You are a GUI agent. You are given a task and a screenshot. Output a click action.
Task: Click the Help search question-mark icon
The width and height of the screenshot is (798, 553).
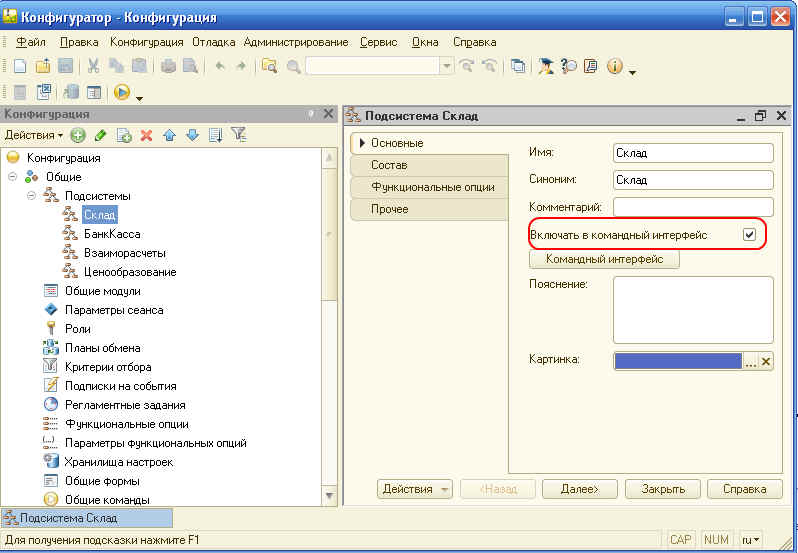pyautogui.click(x=568, y=66)
